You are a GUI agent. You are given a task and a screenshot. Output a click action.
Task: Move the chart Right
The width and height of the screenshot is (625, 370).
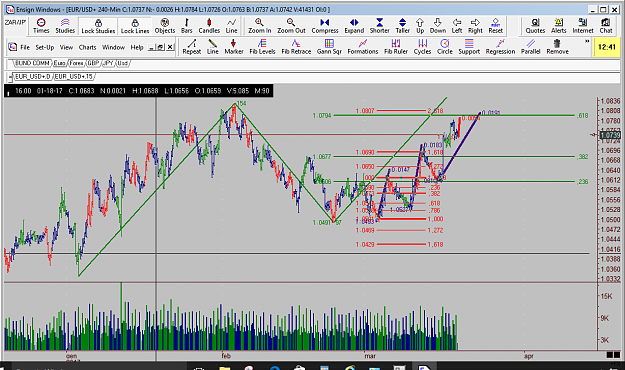475,26
